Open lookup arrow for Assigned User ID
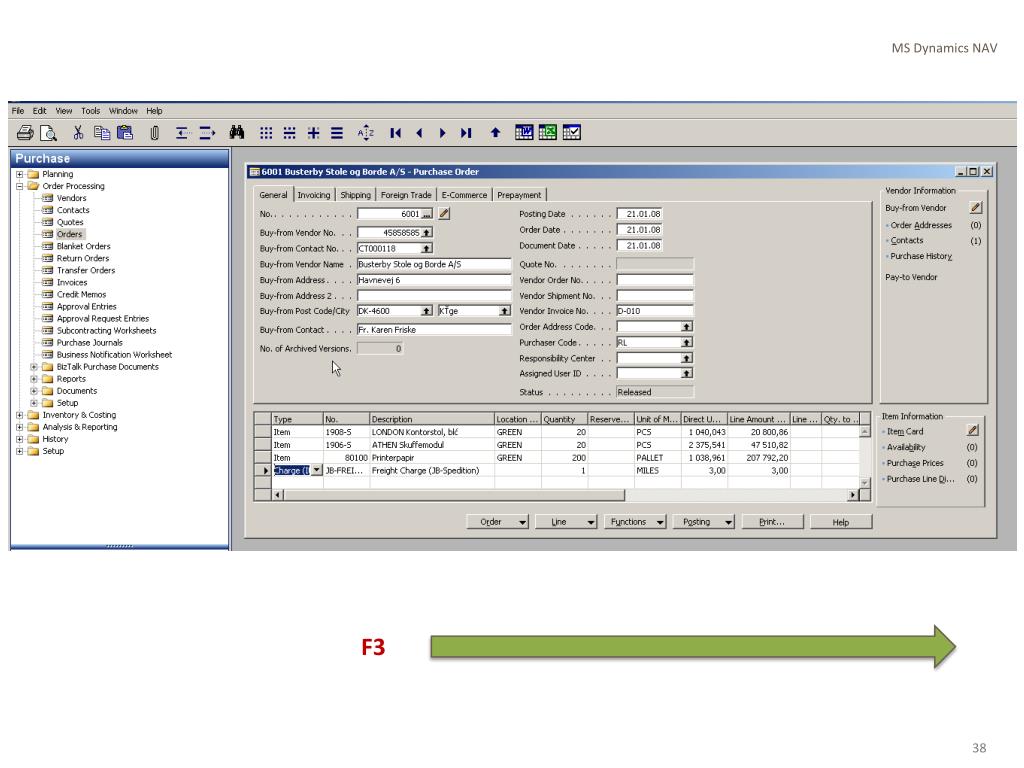Screen dimensions: 1024x768 coord(686,374)
